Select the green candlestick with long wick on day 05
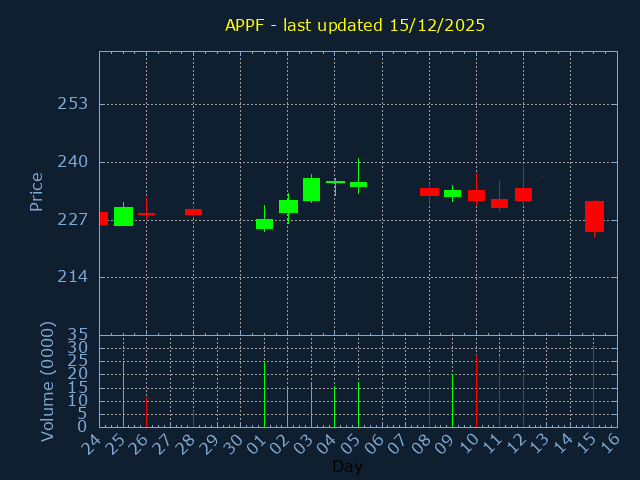This screenshot has height=480, width=640. click(358, 184)
